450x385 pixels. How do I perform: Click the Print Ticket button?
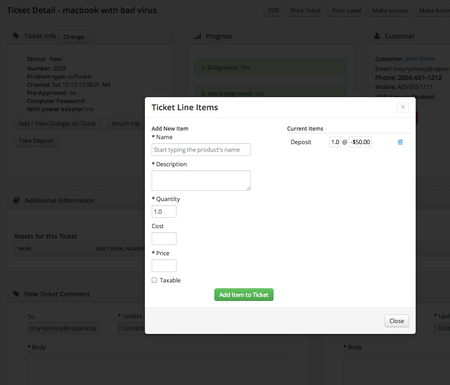click(305, 11)
